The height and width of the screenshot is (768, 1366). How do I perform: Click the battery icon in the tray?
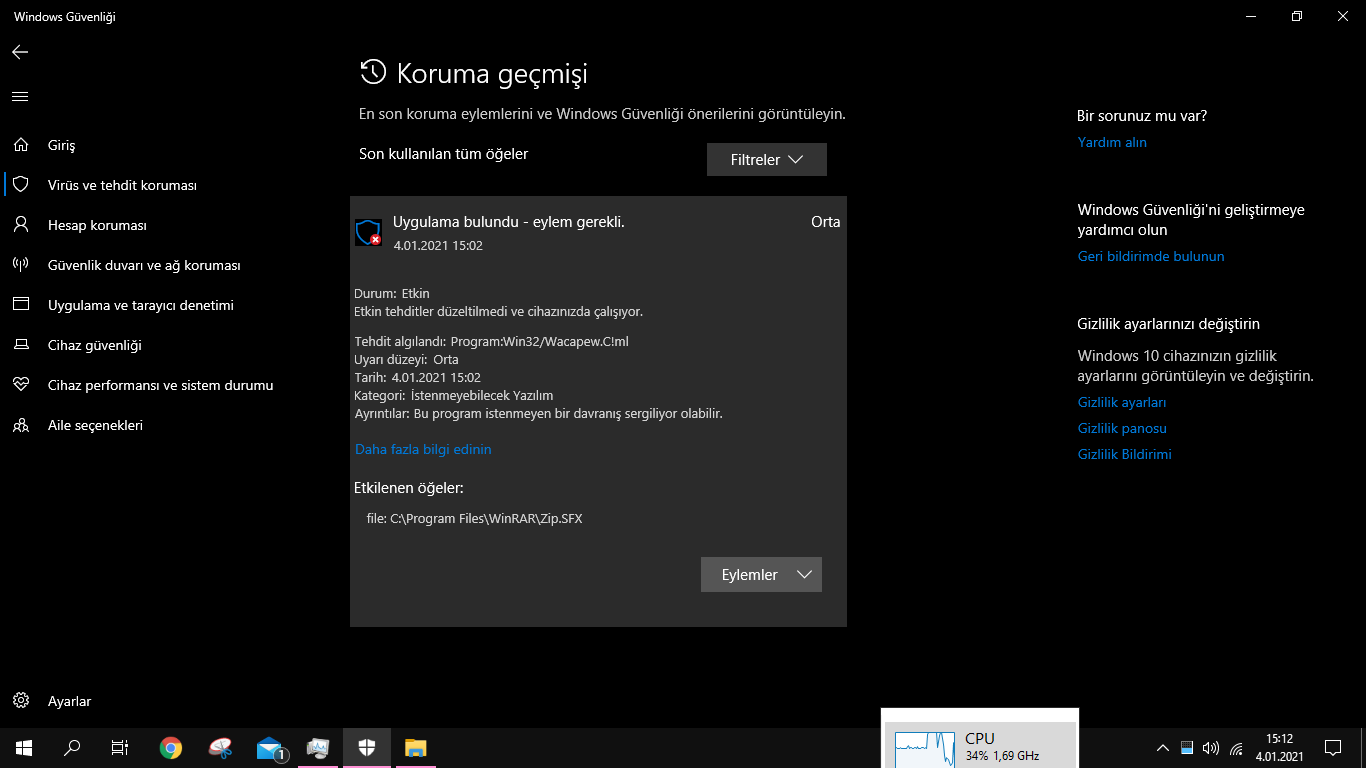(x=1187, y=748)
